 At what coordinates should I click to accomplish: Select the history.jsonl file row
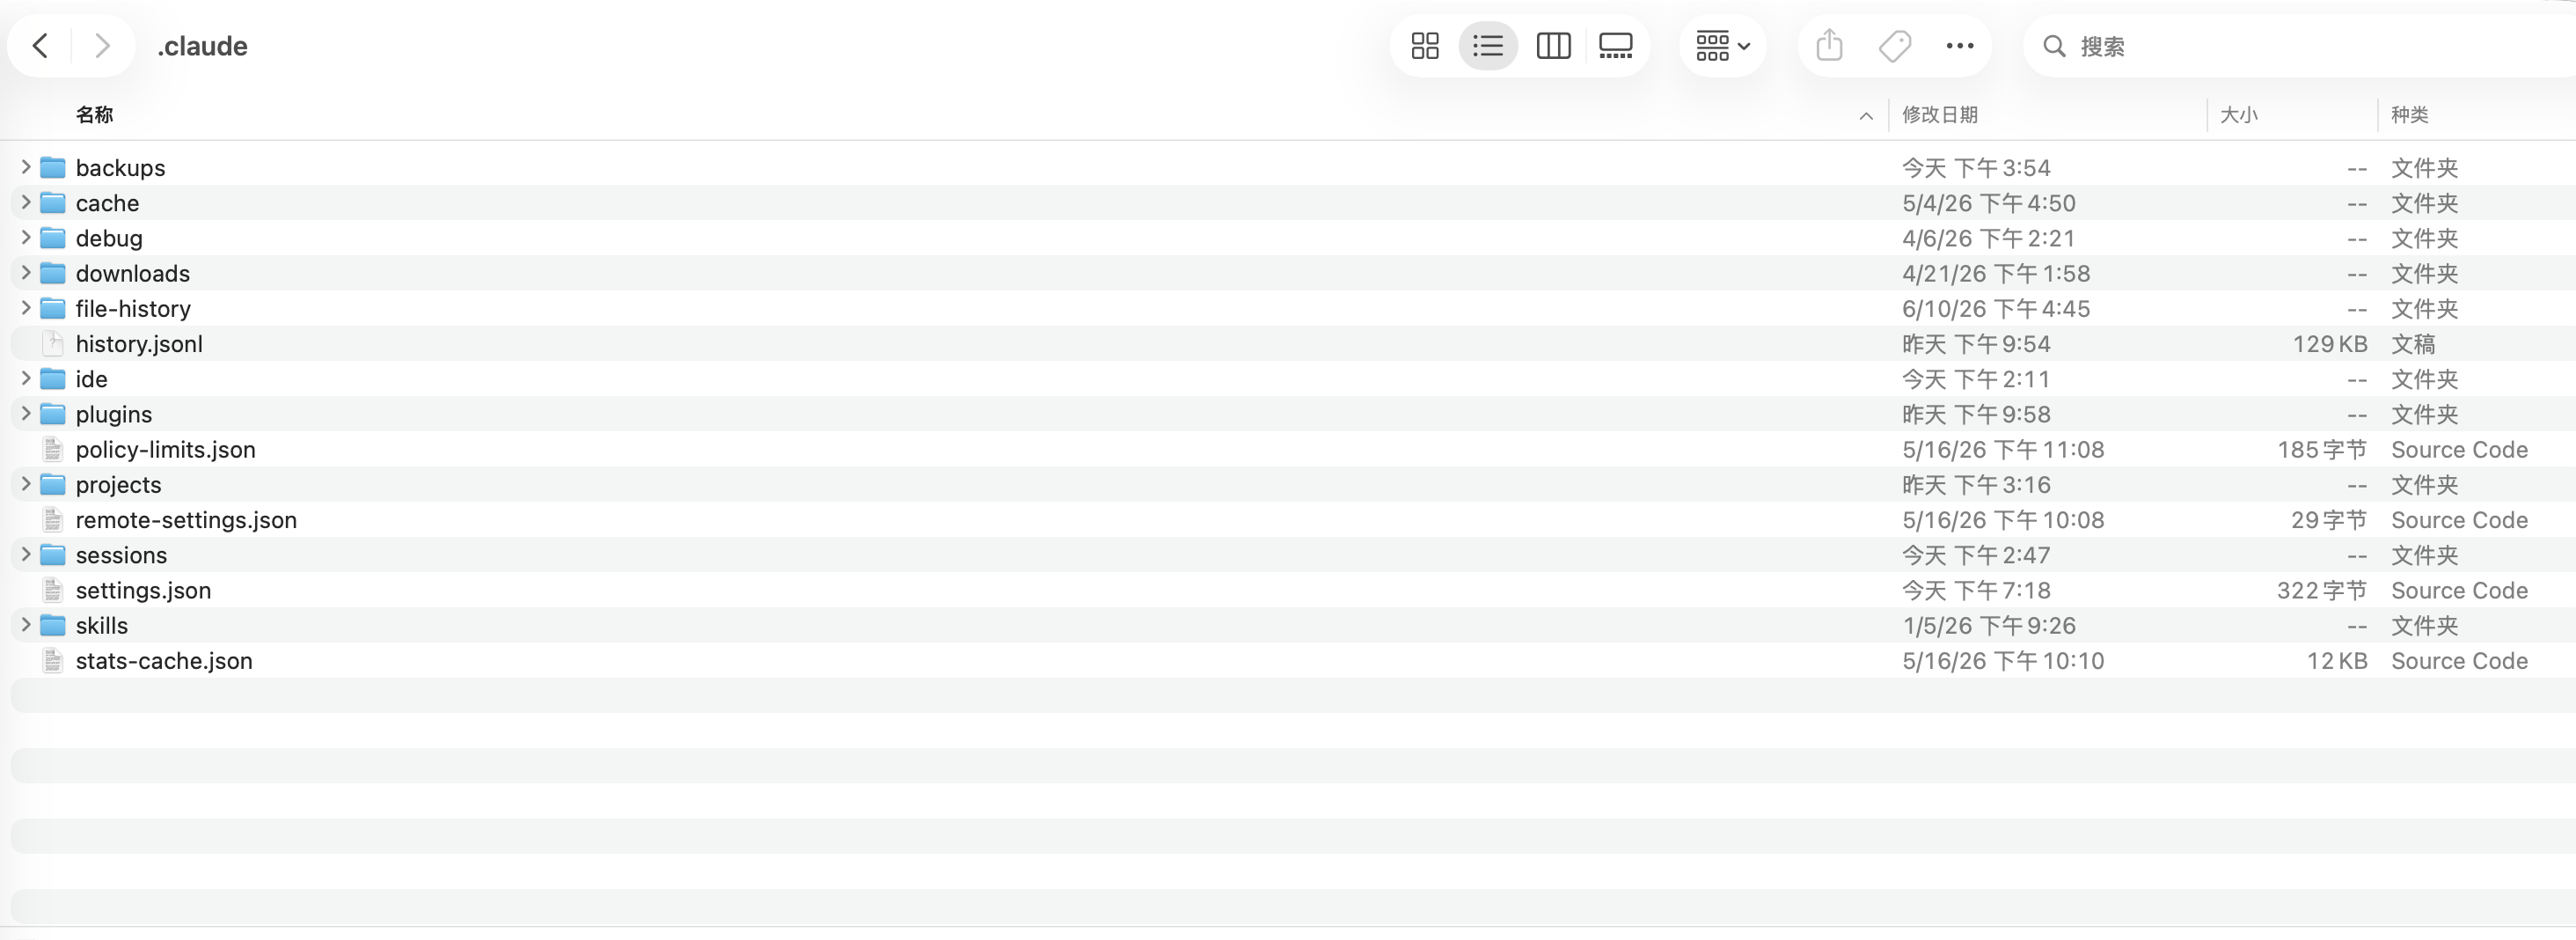click(x=1288, y=343)
